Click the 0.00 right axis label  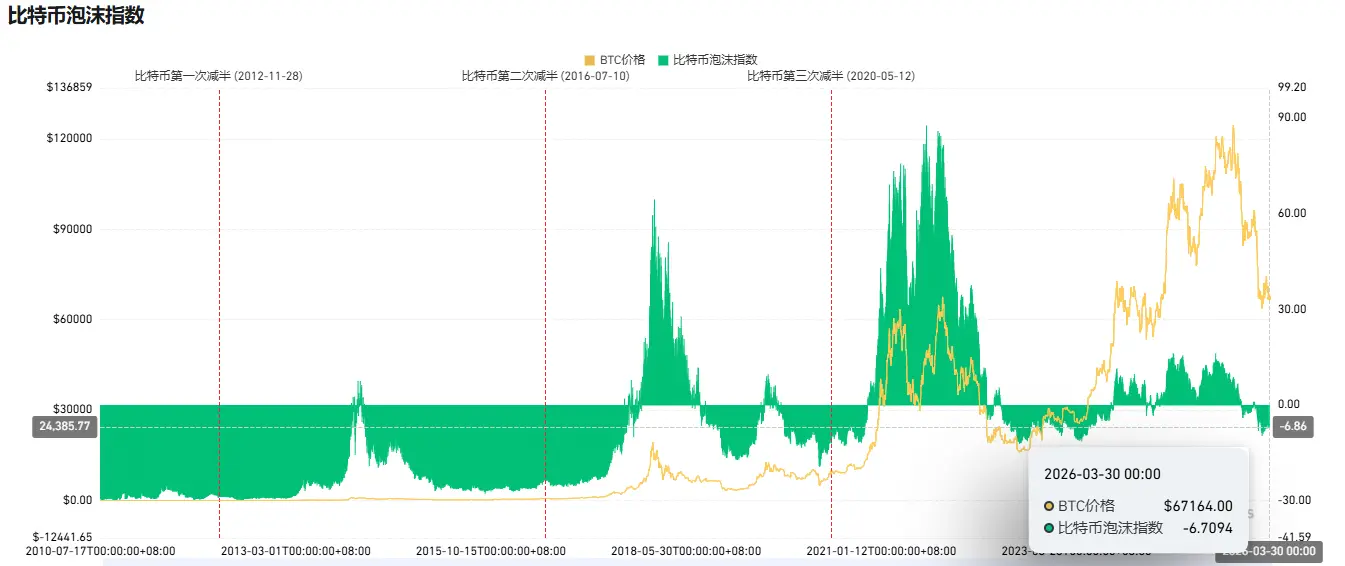[x=1289, y=404]
